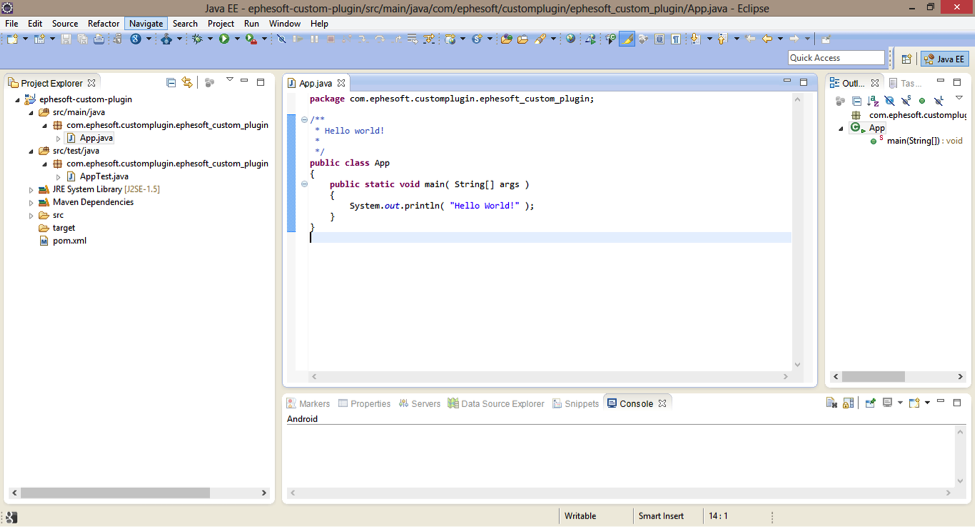This screenshot has width=975, height=527.
Task: Click the Next Annotation down-arrow icon
Action: tap(695, 39)
